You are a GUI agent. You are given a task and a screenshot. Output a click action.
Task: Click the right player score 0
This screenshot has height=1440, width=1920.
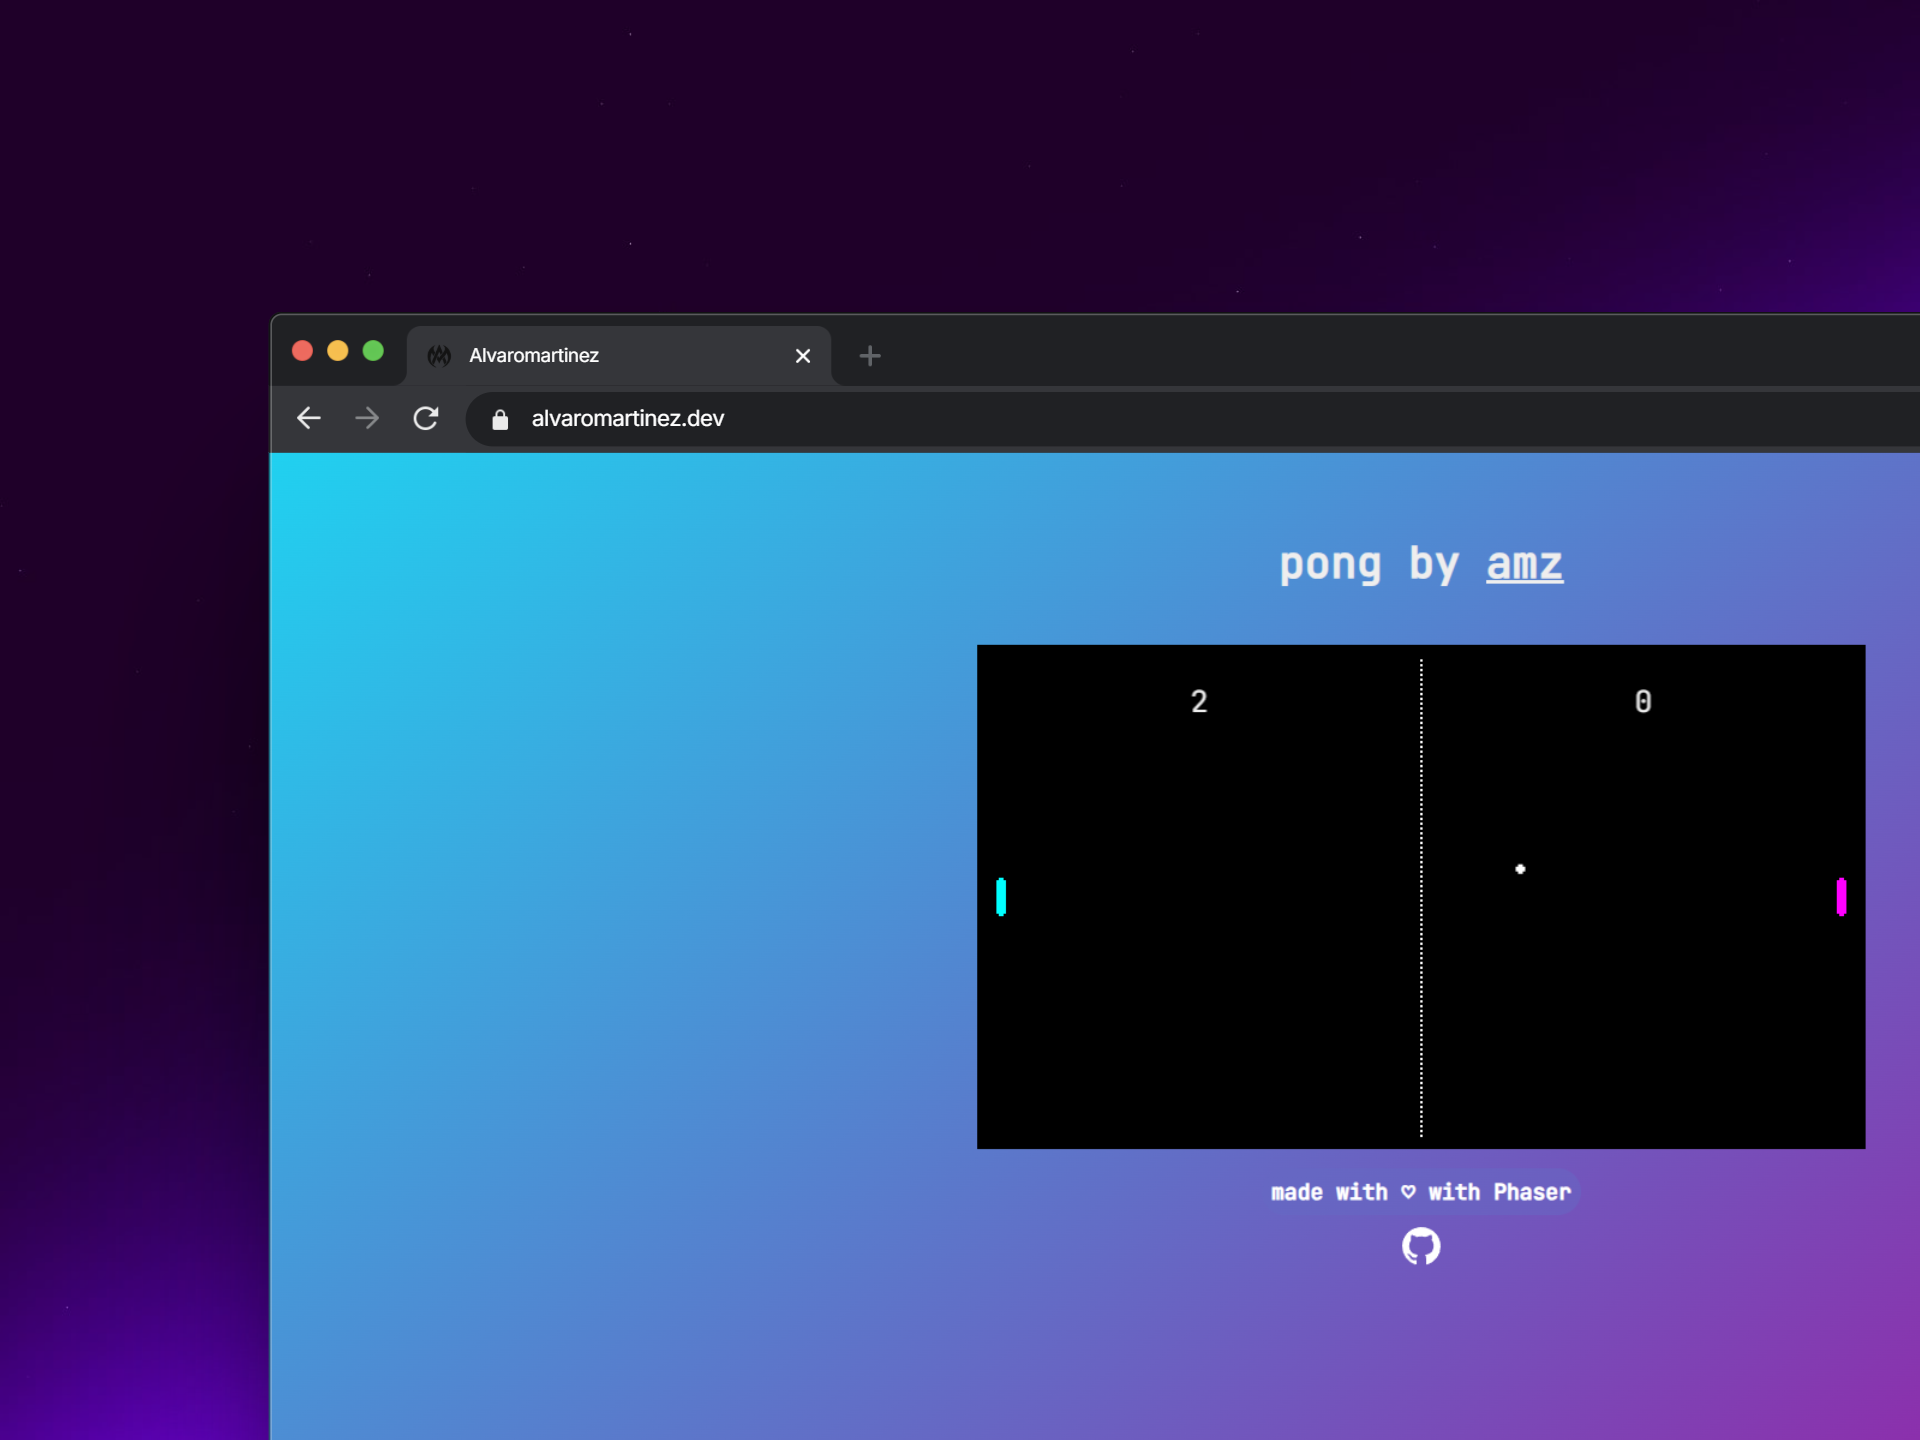(1643, 701)
